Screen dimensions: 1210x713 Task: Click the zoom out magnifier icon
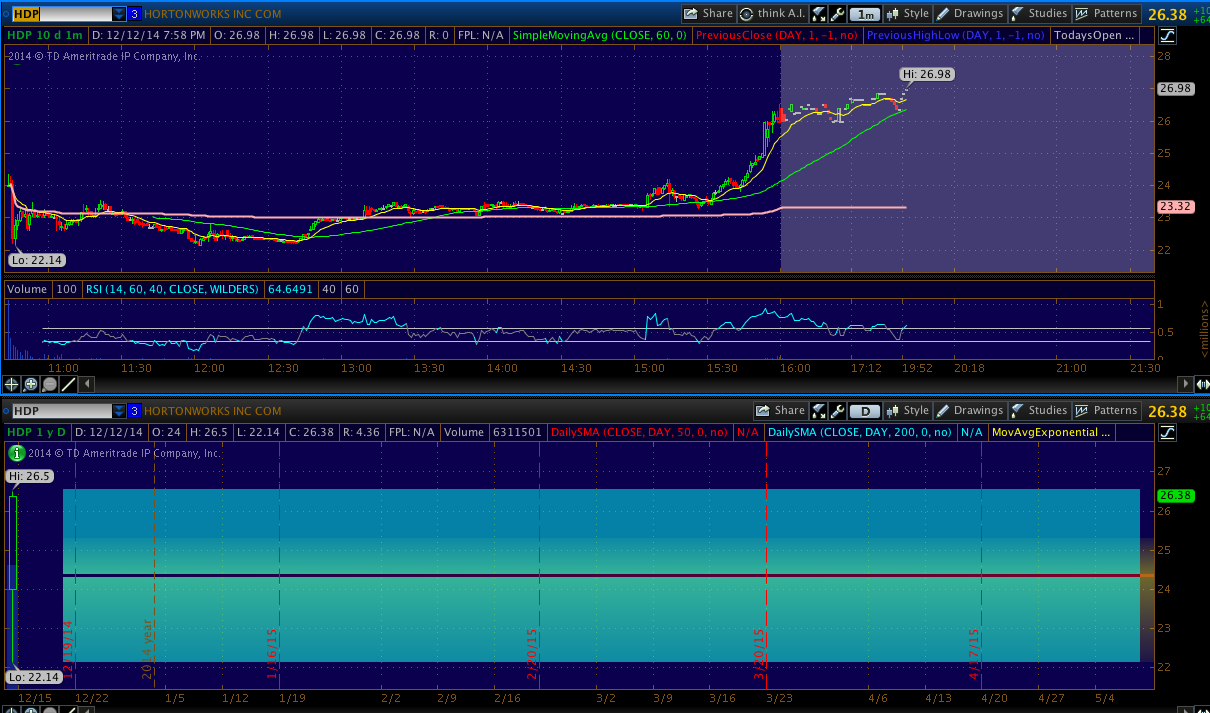pyautogui.click(x=50, y=384)
